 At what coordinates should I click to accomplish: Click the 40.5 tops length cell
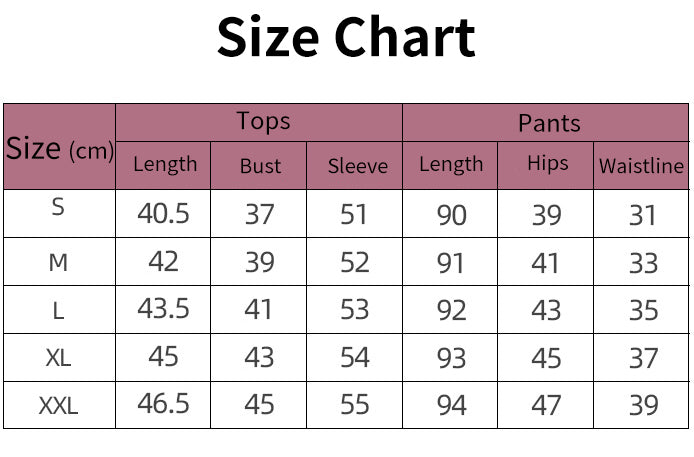[163, 213]
